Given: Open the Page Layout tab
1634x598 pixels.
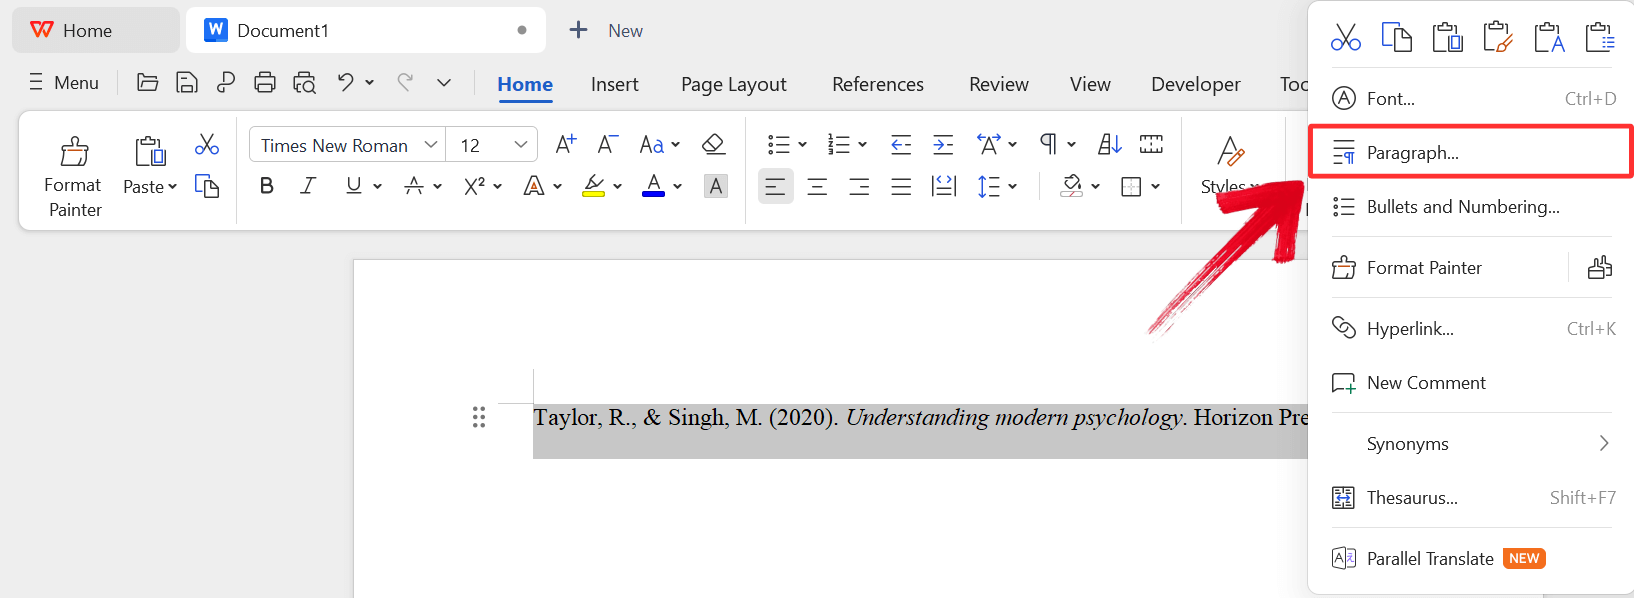Looking at the screenshot, I should click(x=734, y=84).
